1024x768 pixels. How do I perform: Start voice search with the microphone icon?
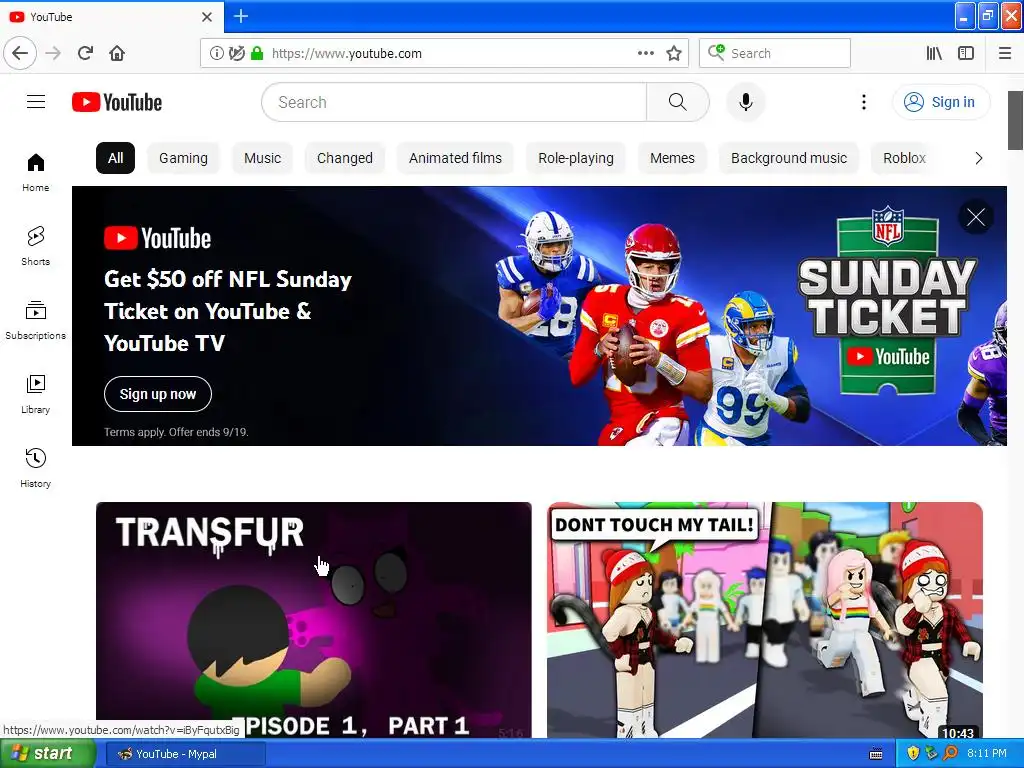746,102
